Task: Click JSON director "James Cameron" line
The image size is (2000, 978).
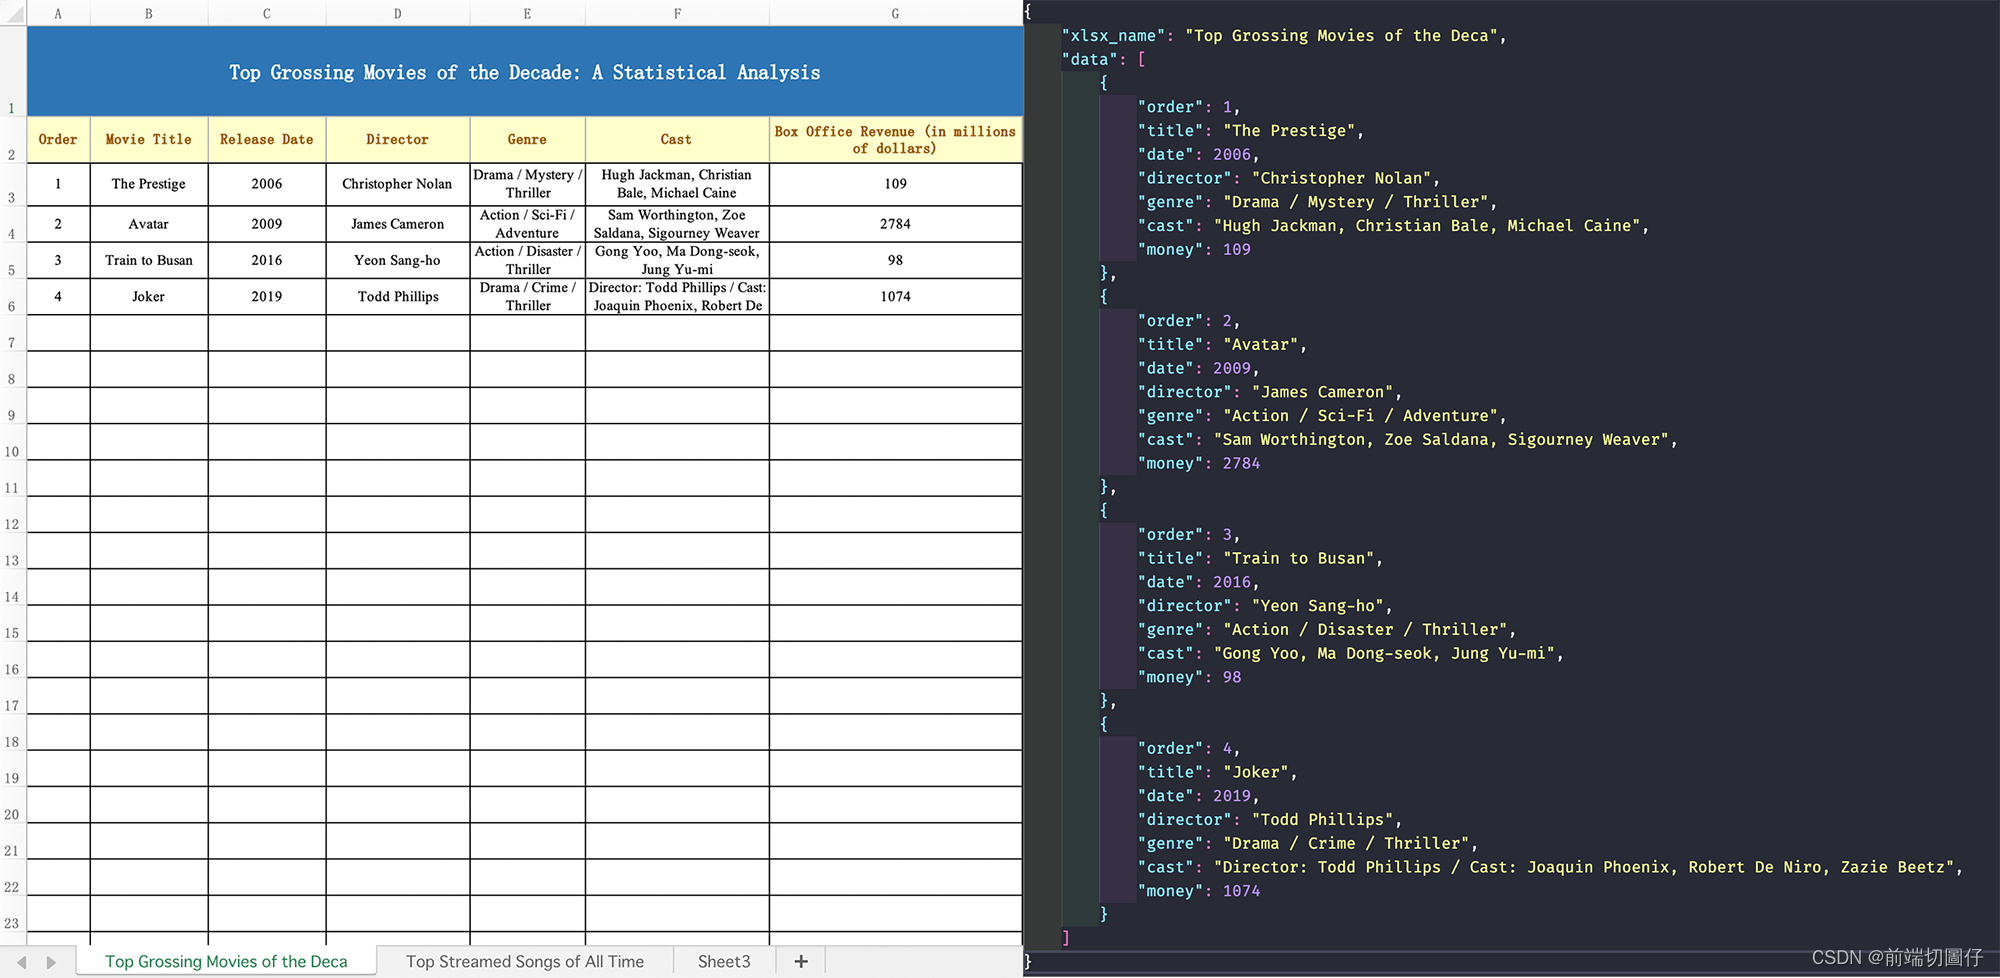Action: 1269,392
